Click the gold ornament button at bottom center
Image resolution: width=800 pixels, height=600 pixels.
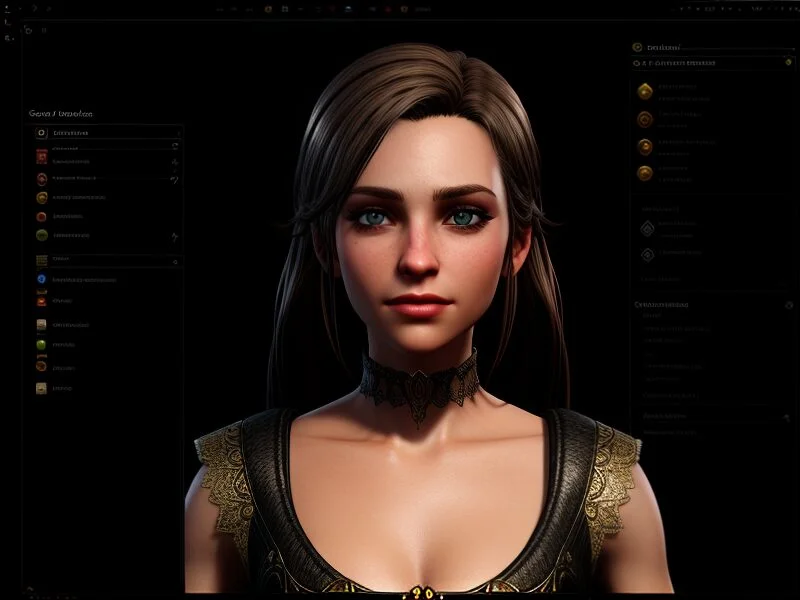pyautogui.click(x=422, y=592)
